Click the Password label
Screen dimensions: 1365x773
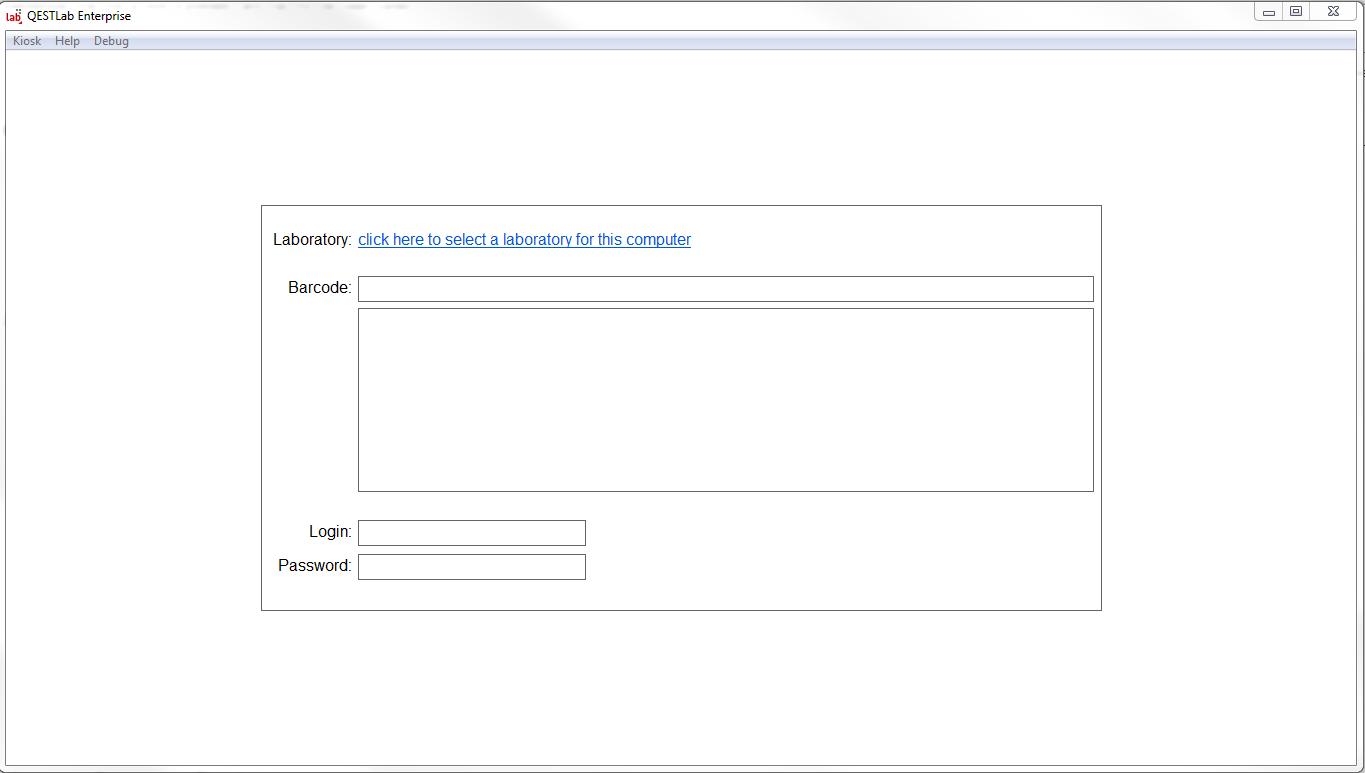coord(314,566)
